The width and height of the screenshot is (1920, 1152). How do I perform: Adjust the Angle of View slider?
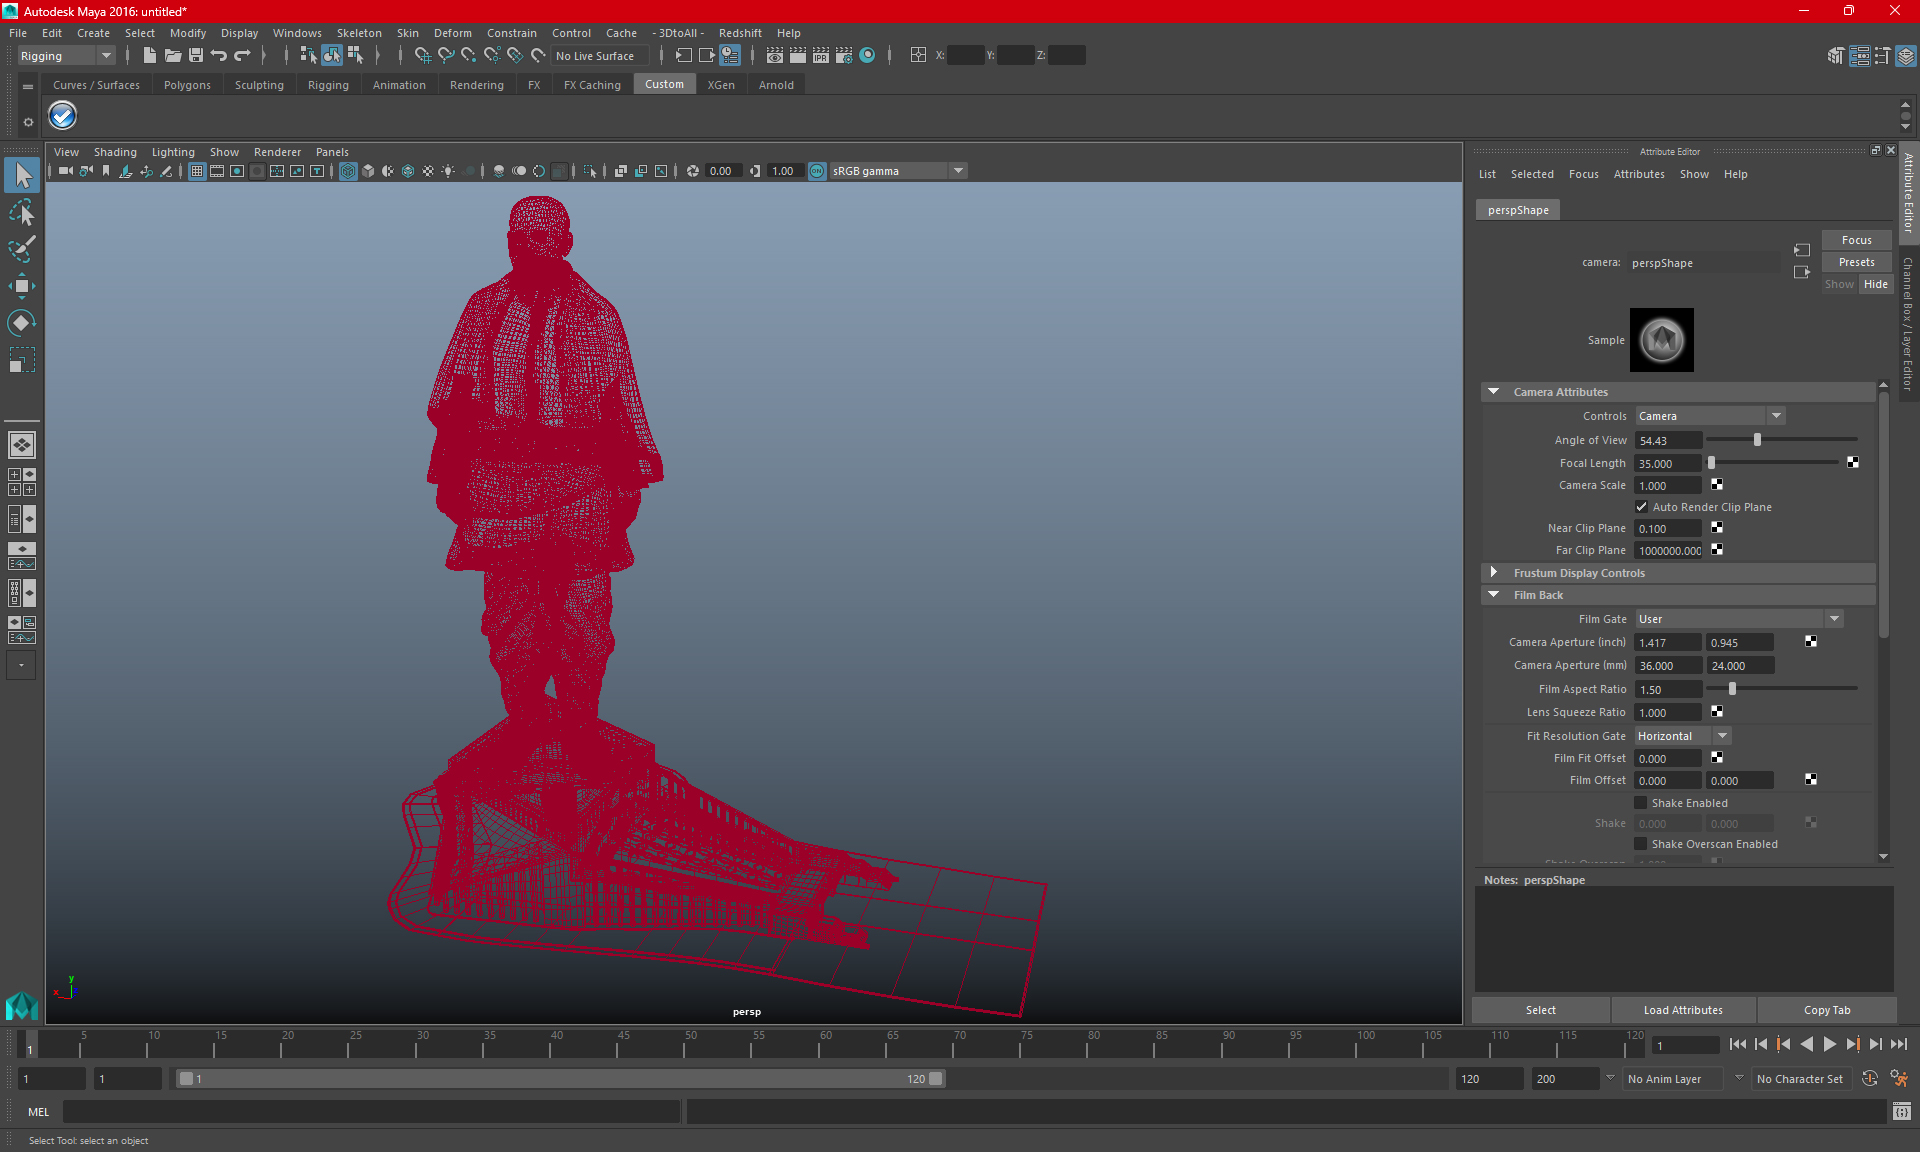(x=1757, y=440)
